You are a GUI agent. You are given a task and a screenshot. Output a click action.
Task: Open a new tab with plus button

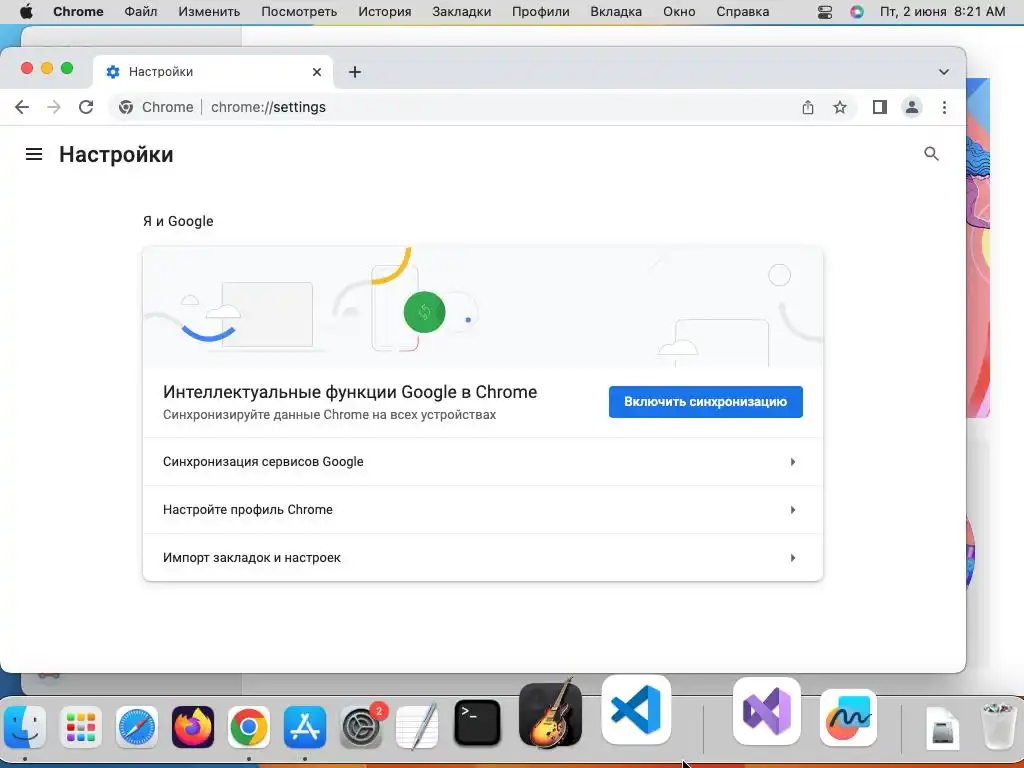point(355,72)
